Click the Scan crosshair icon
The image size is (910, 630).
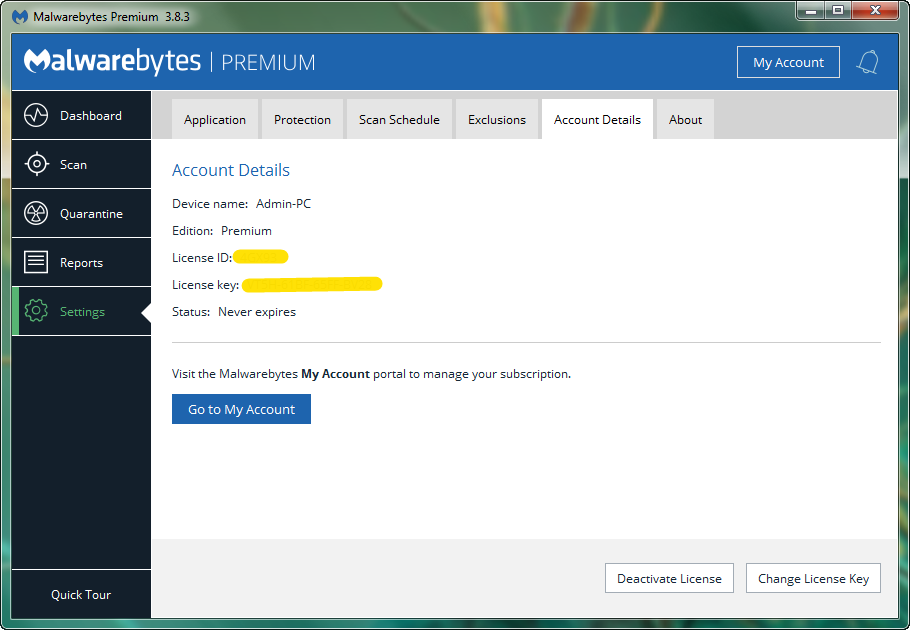coord(37,164)
